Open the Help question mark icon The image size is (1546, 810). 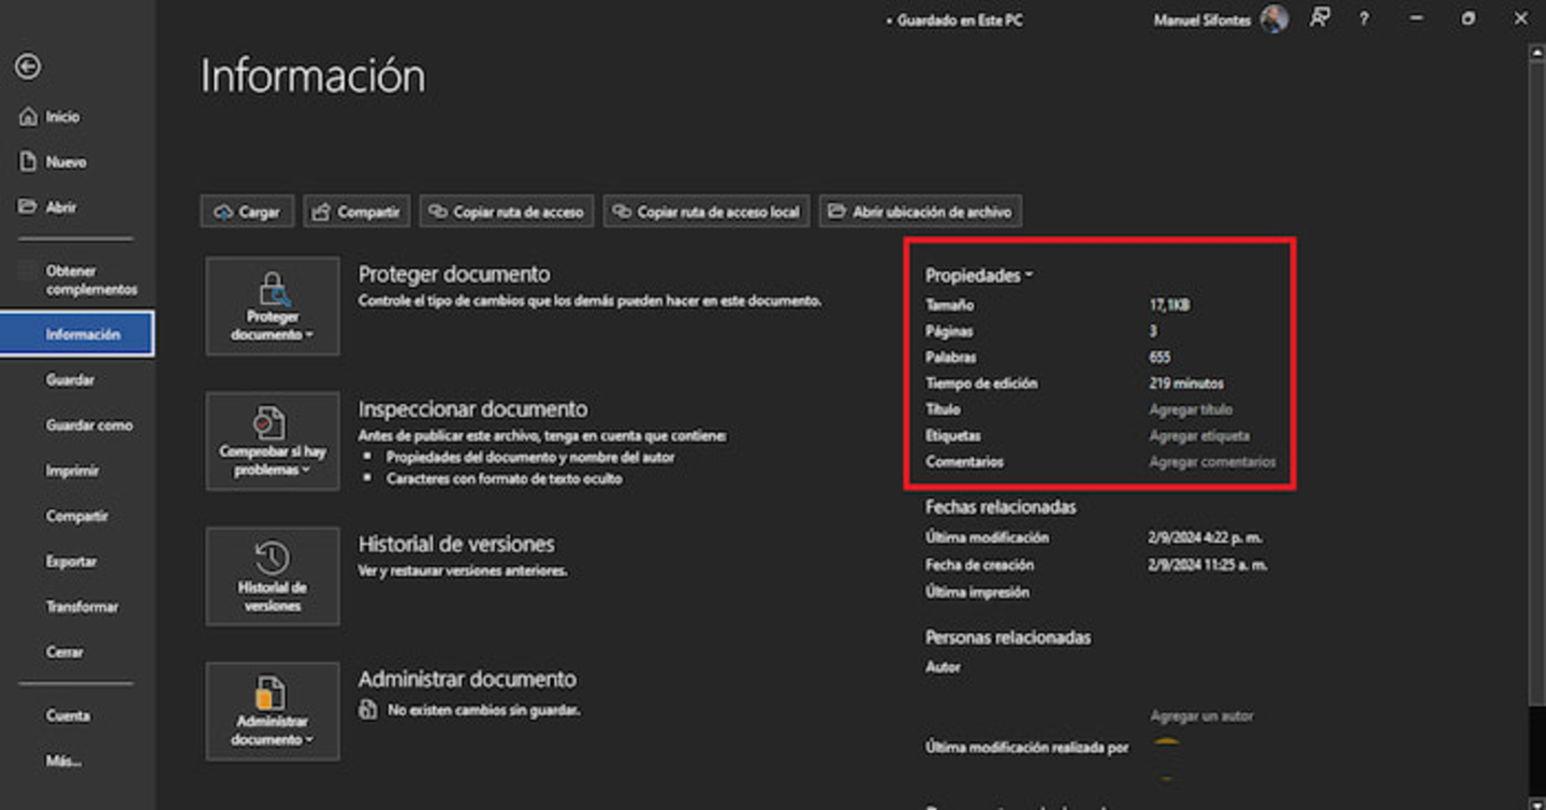(x=1364, y=18)
